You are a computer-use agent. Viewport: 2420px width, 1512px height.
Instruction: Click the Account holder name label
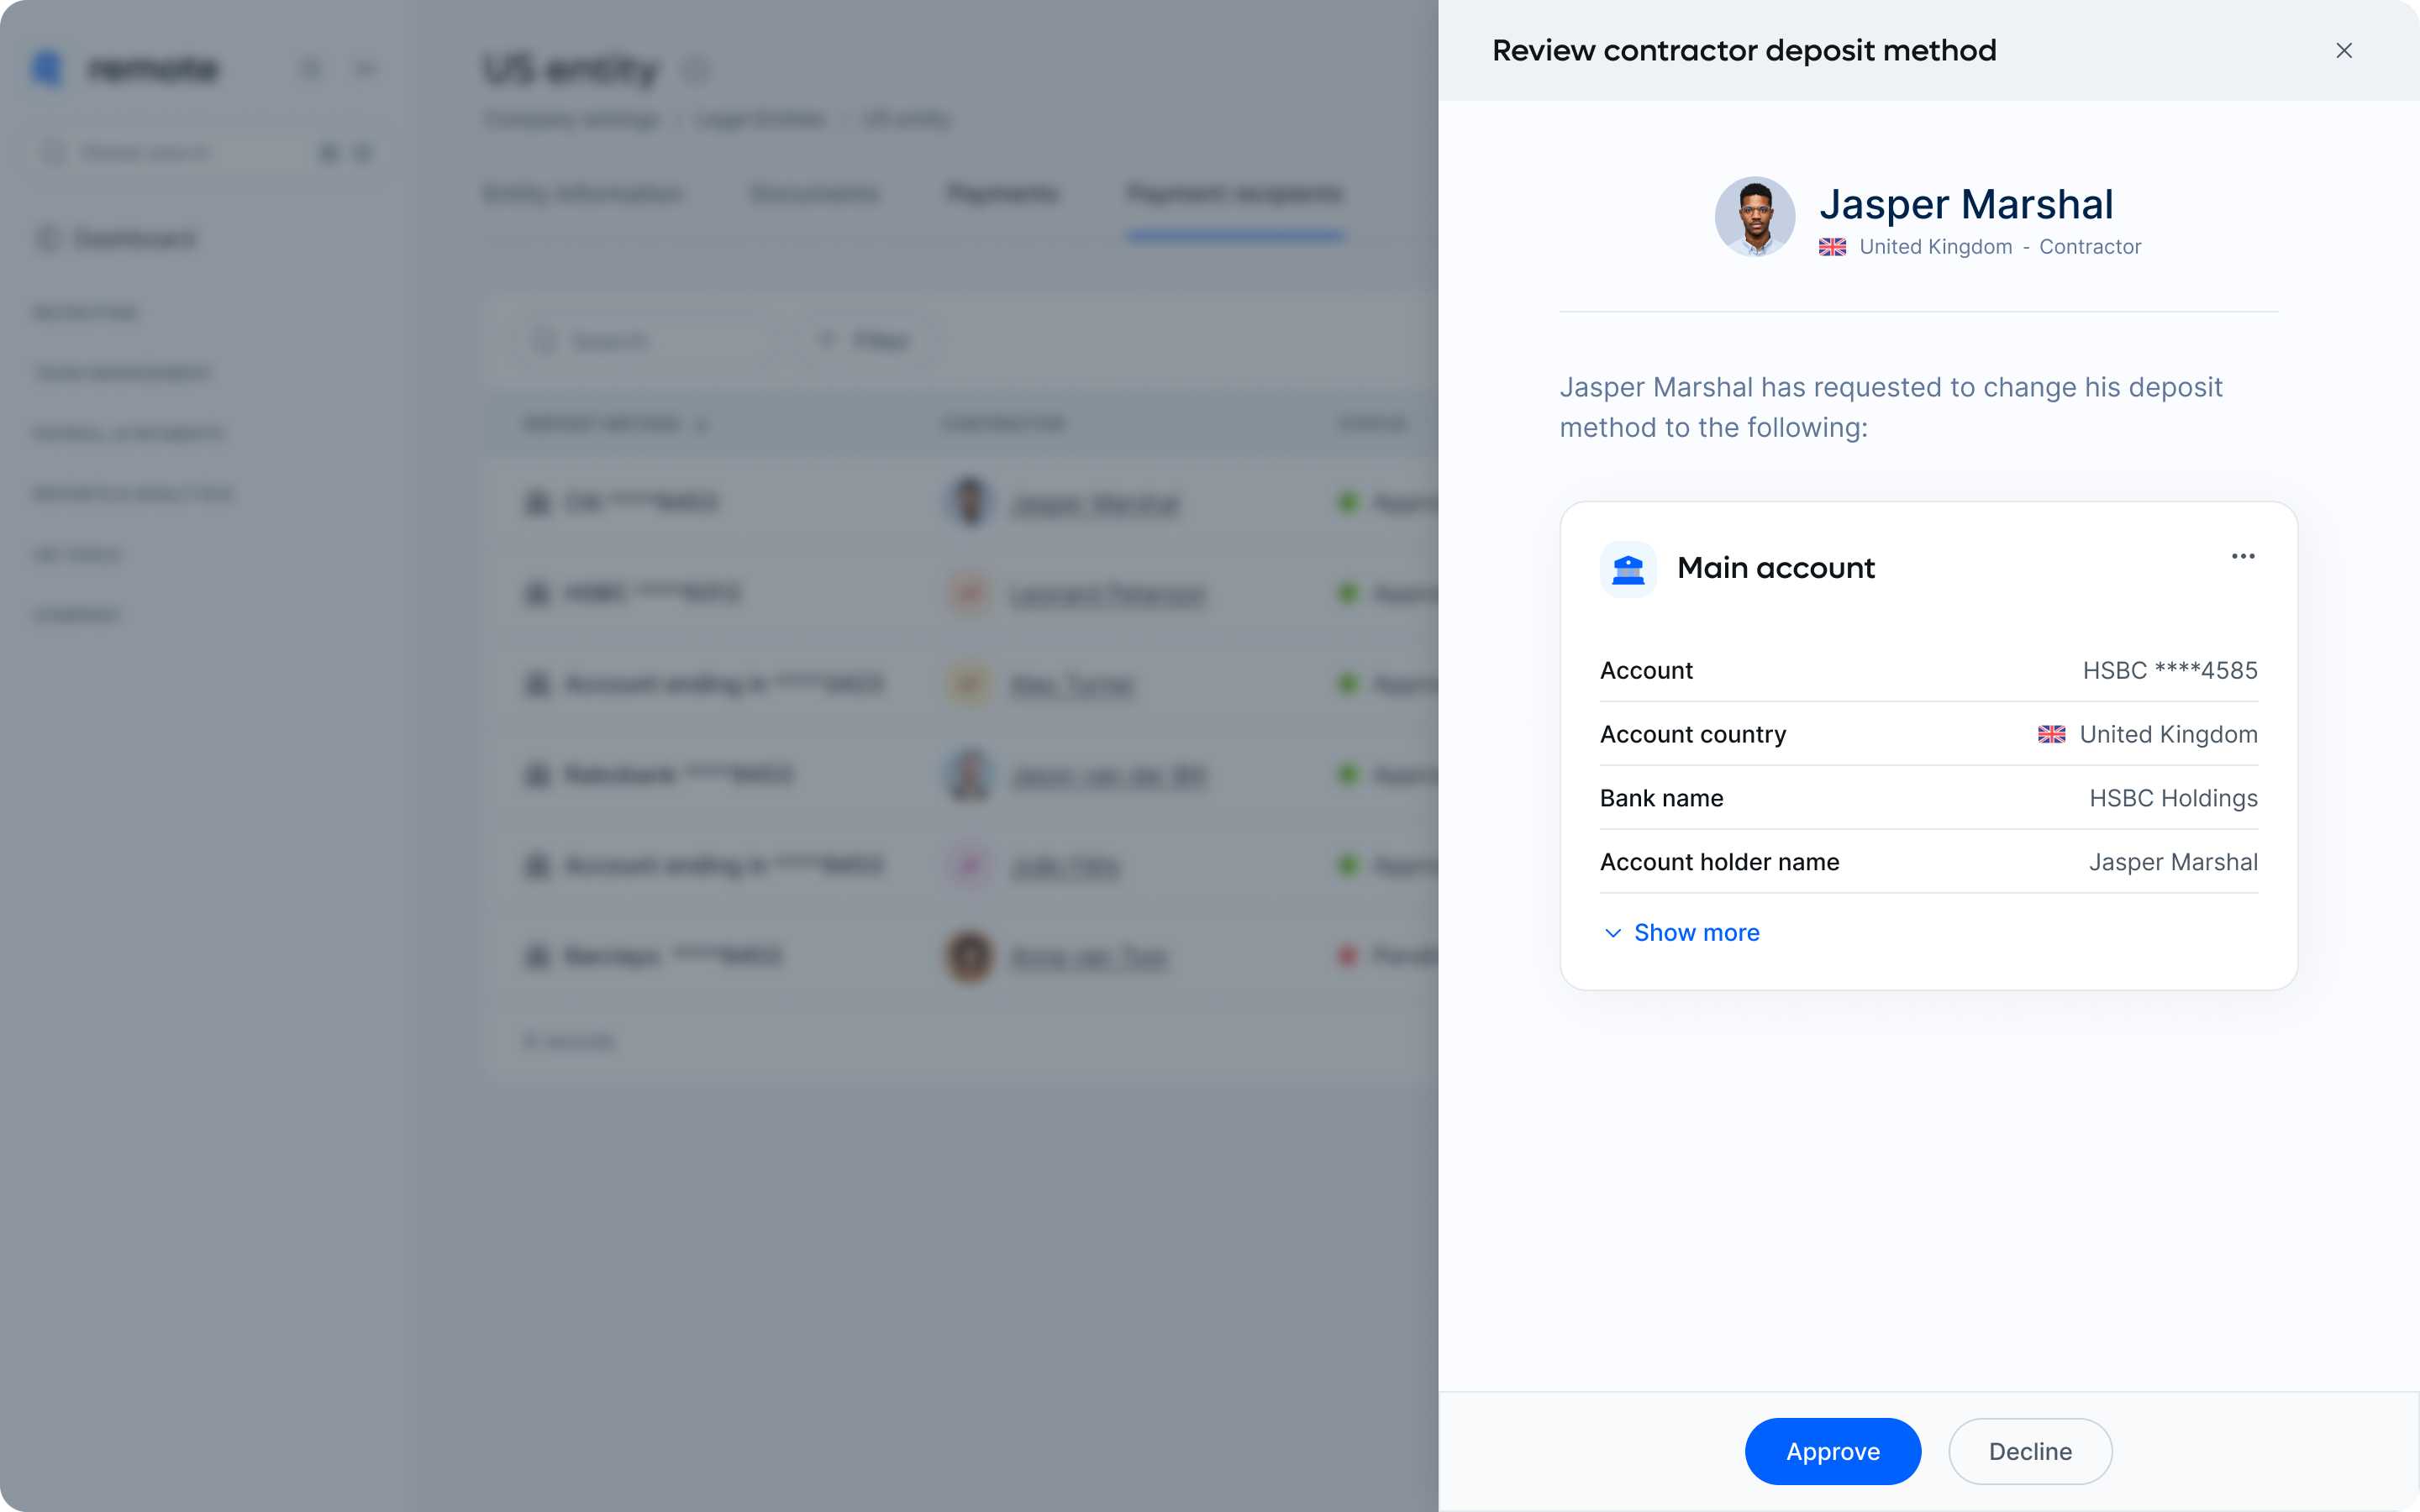tap(1720, 862)
